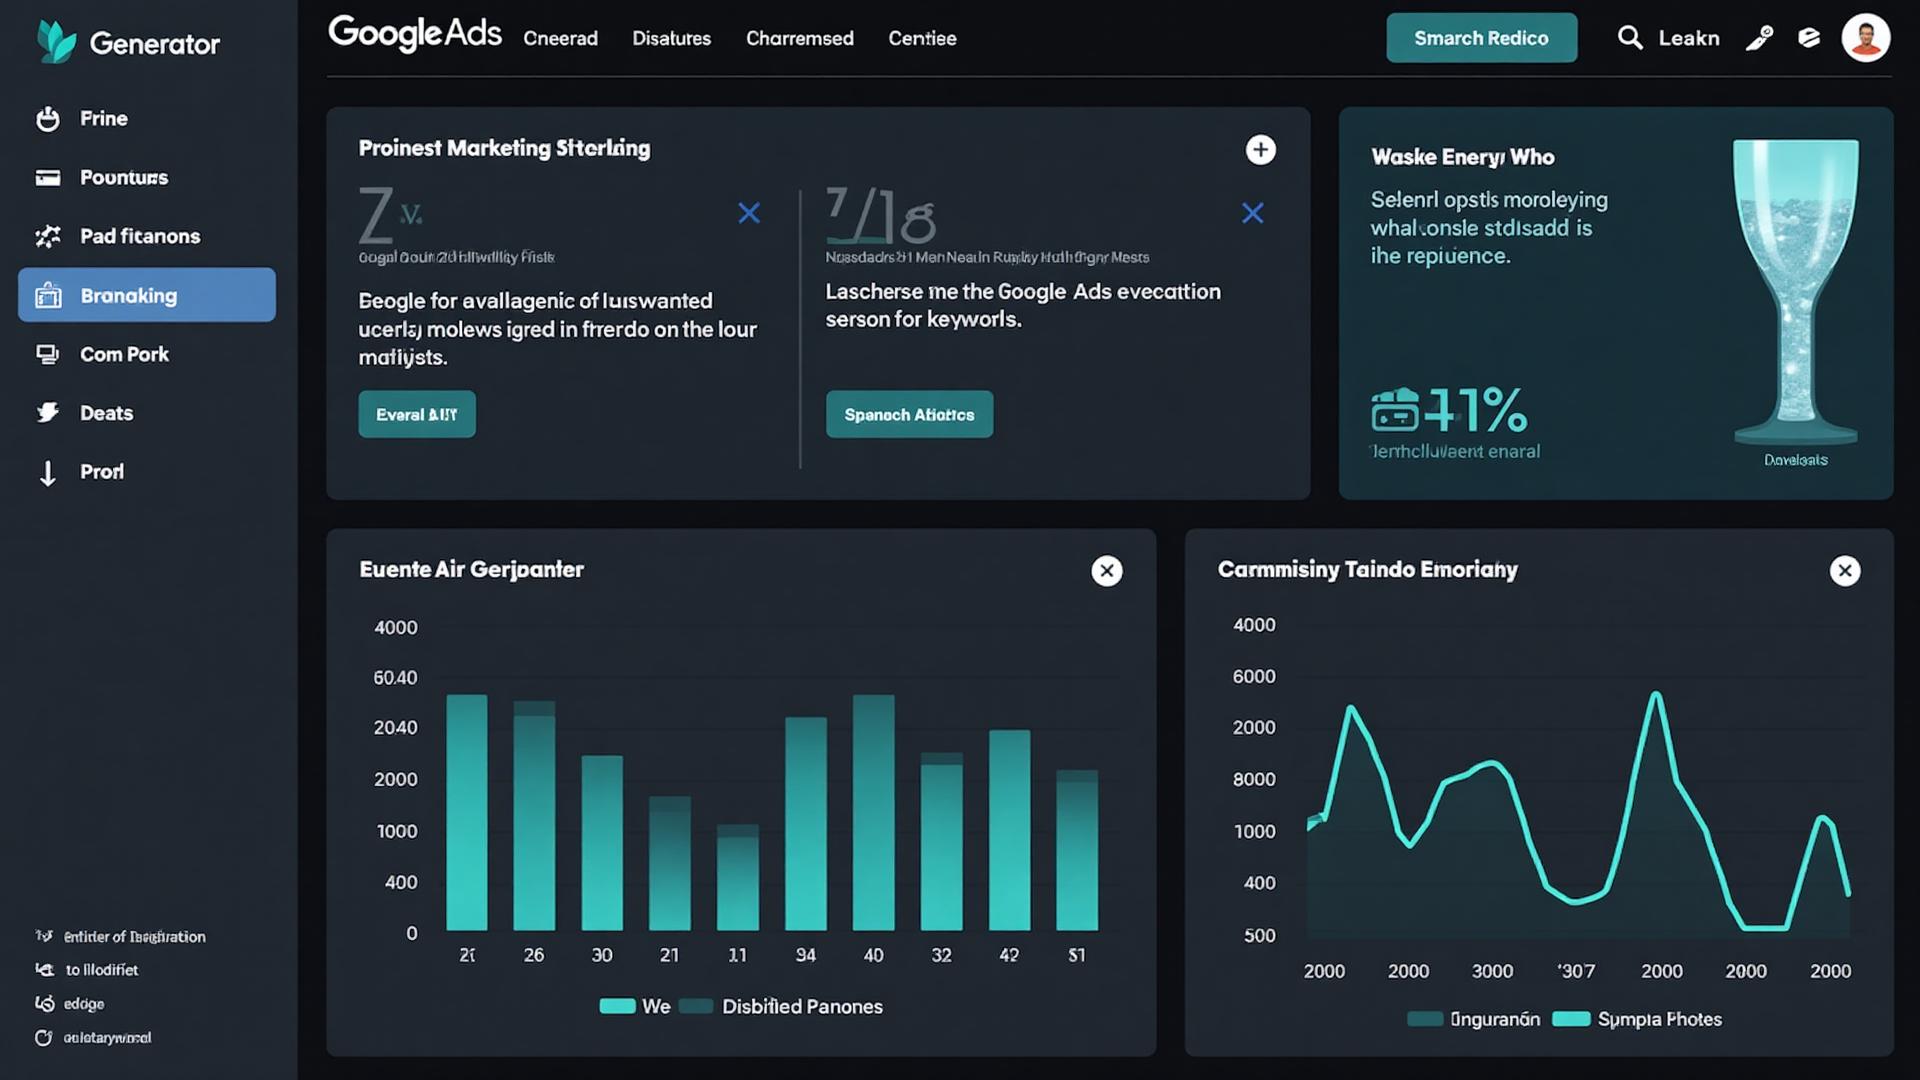Click the Smarch Redico button
This screenshot has height=1080, width=1920.
[1481, 37]
